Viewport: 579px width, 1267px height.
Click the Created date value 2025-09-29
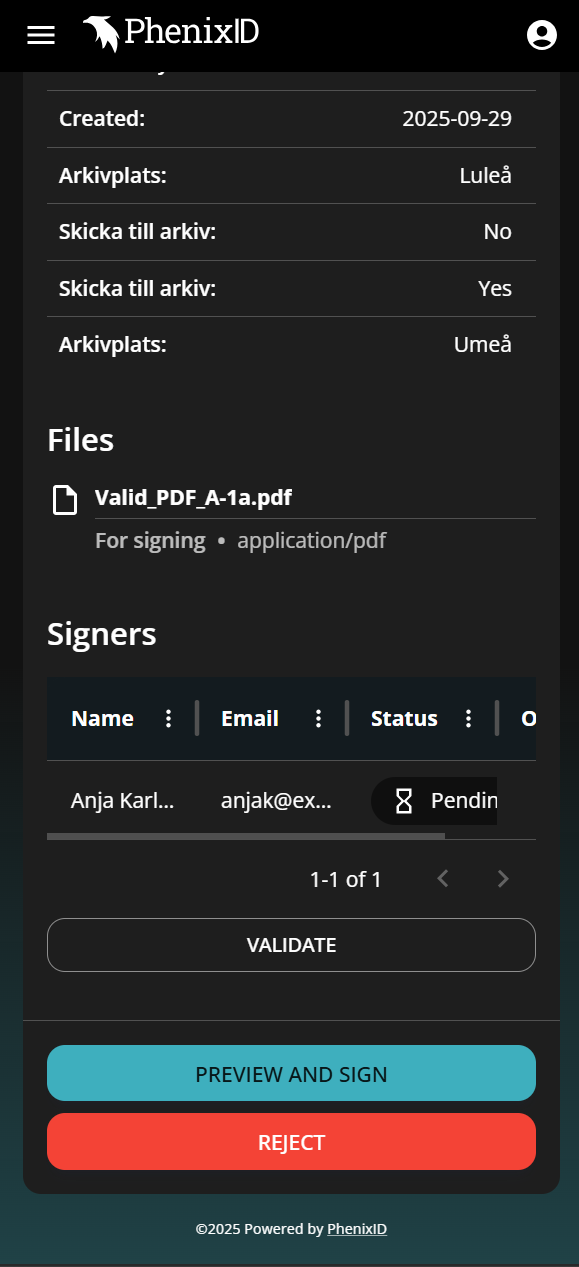click(x=457, y=119)
